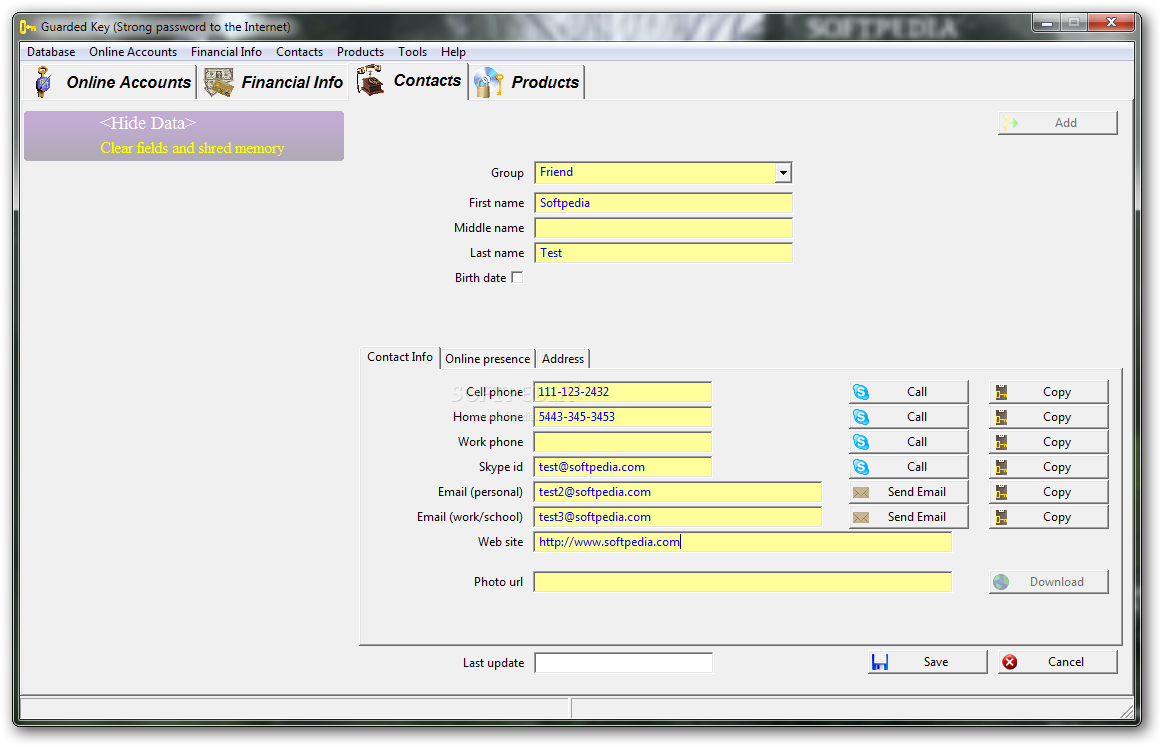The image size is (1162, 747).
Task: Click Skype icon in Work phone row
Action: (x=860, y=442)
